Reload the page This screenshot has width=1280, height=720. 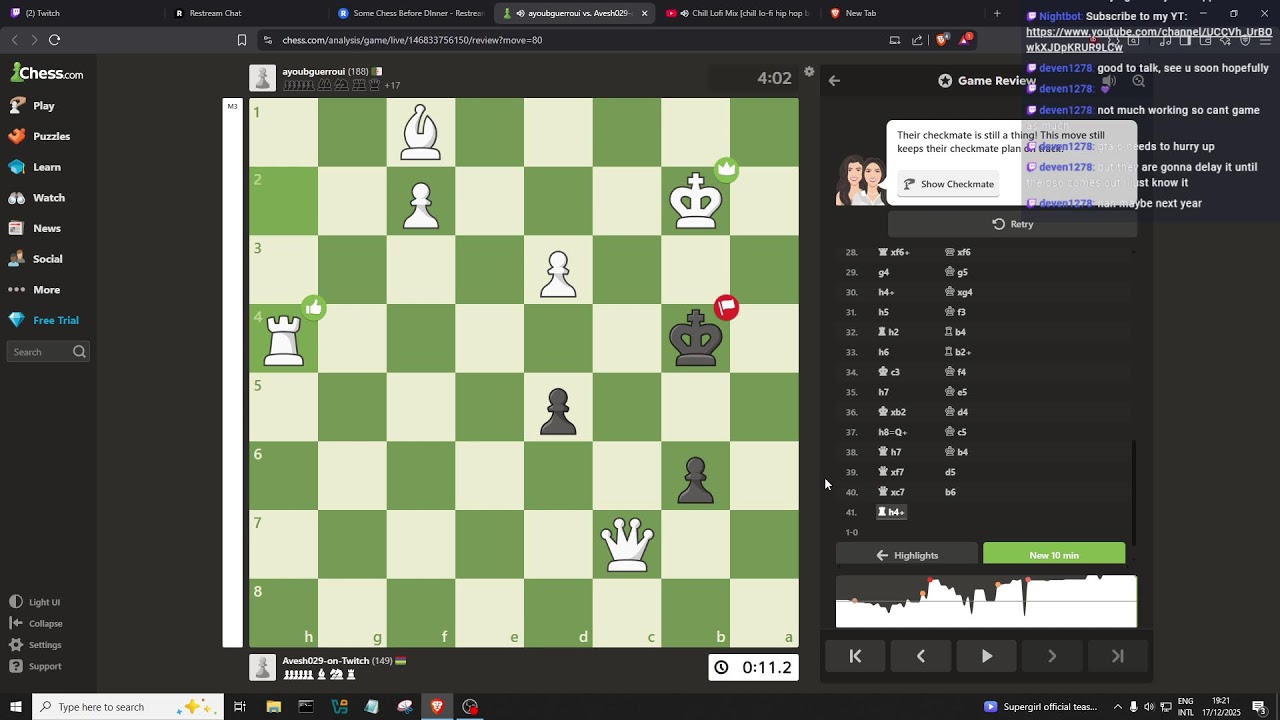54,40
